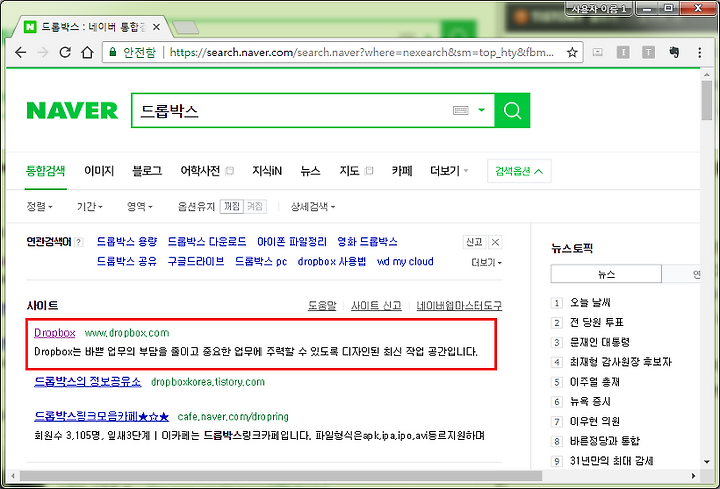Select the 통합검색 tab
The width and height of the screenshot is (720, 489).
click(45, 171)
